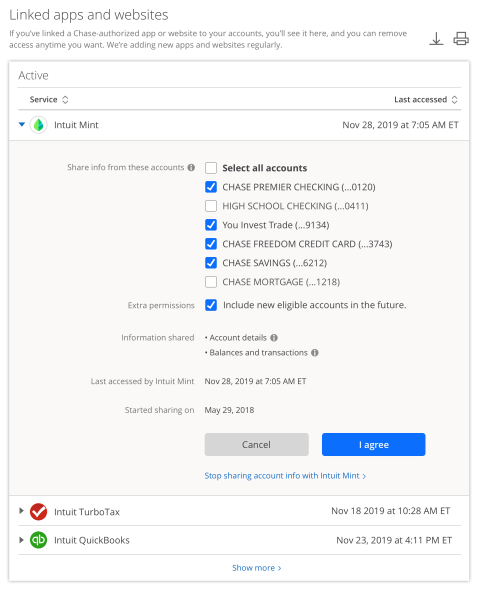This screenshot has width=478, height=590.
Task: Check the Select all accounts checkbox
Action: (x=211, y=168)
